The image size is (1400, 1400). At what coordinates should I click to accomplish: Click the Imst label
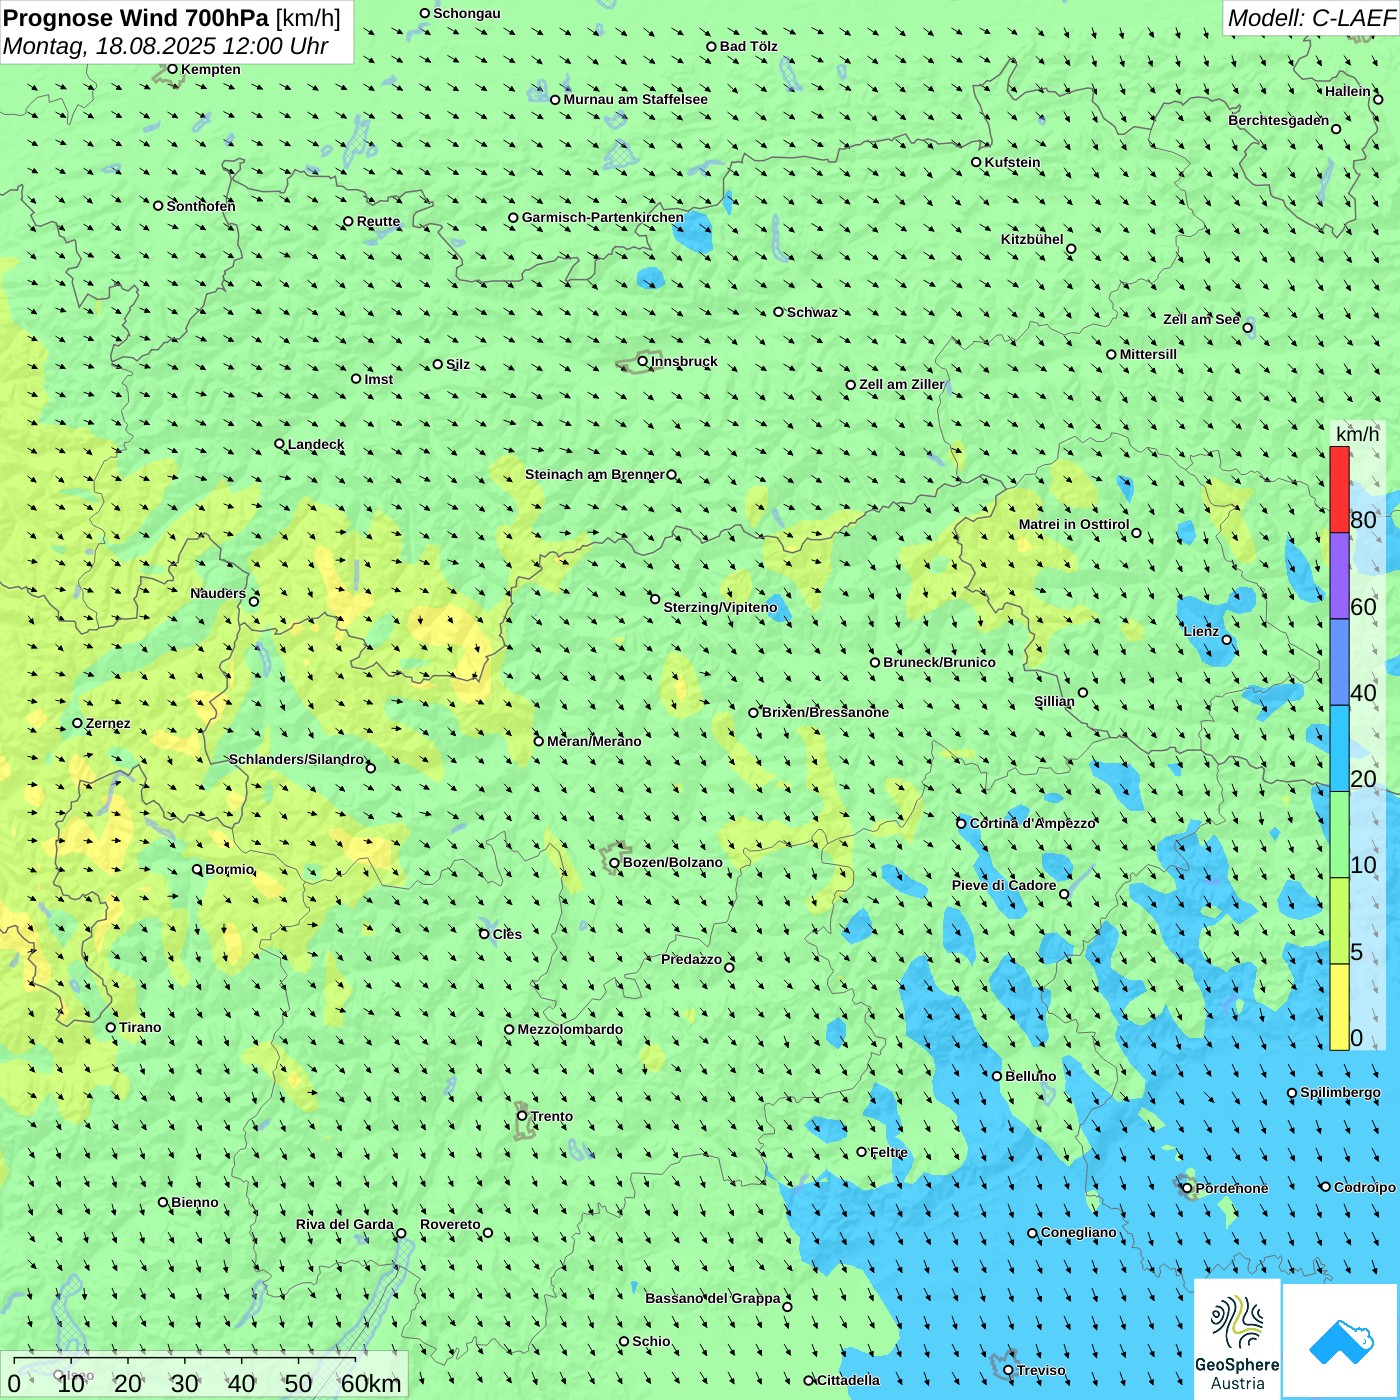tap(378, 379)
